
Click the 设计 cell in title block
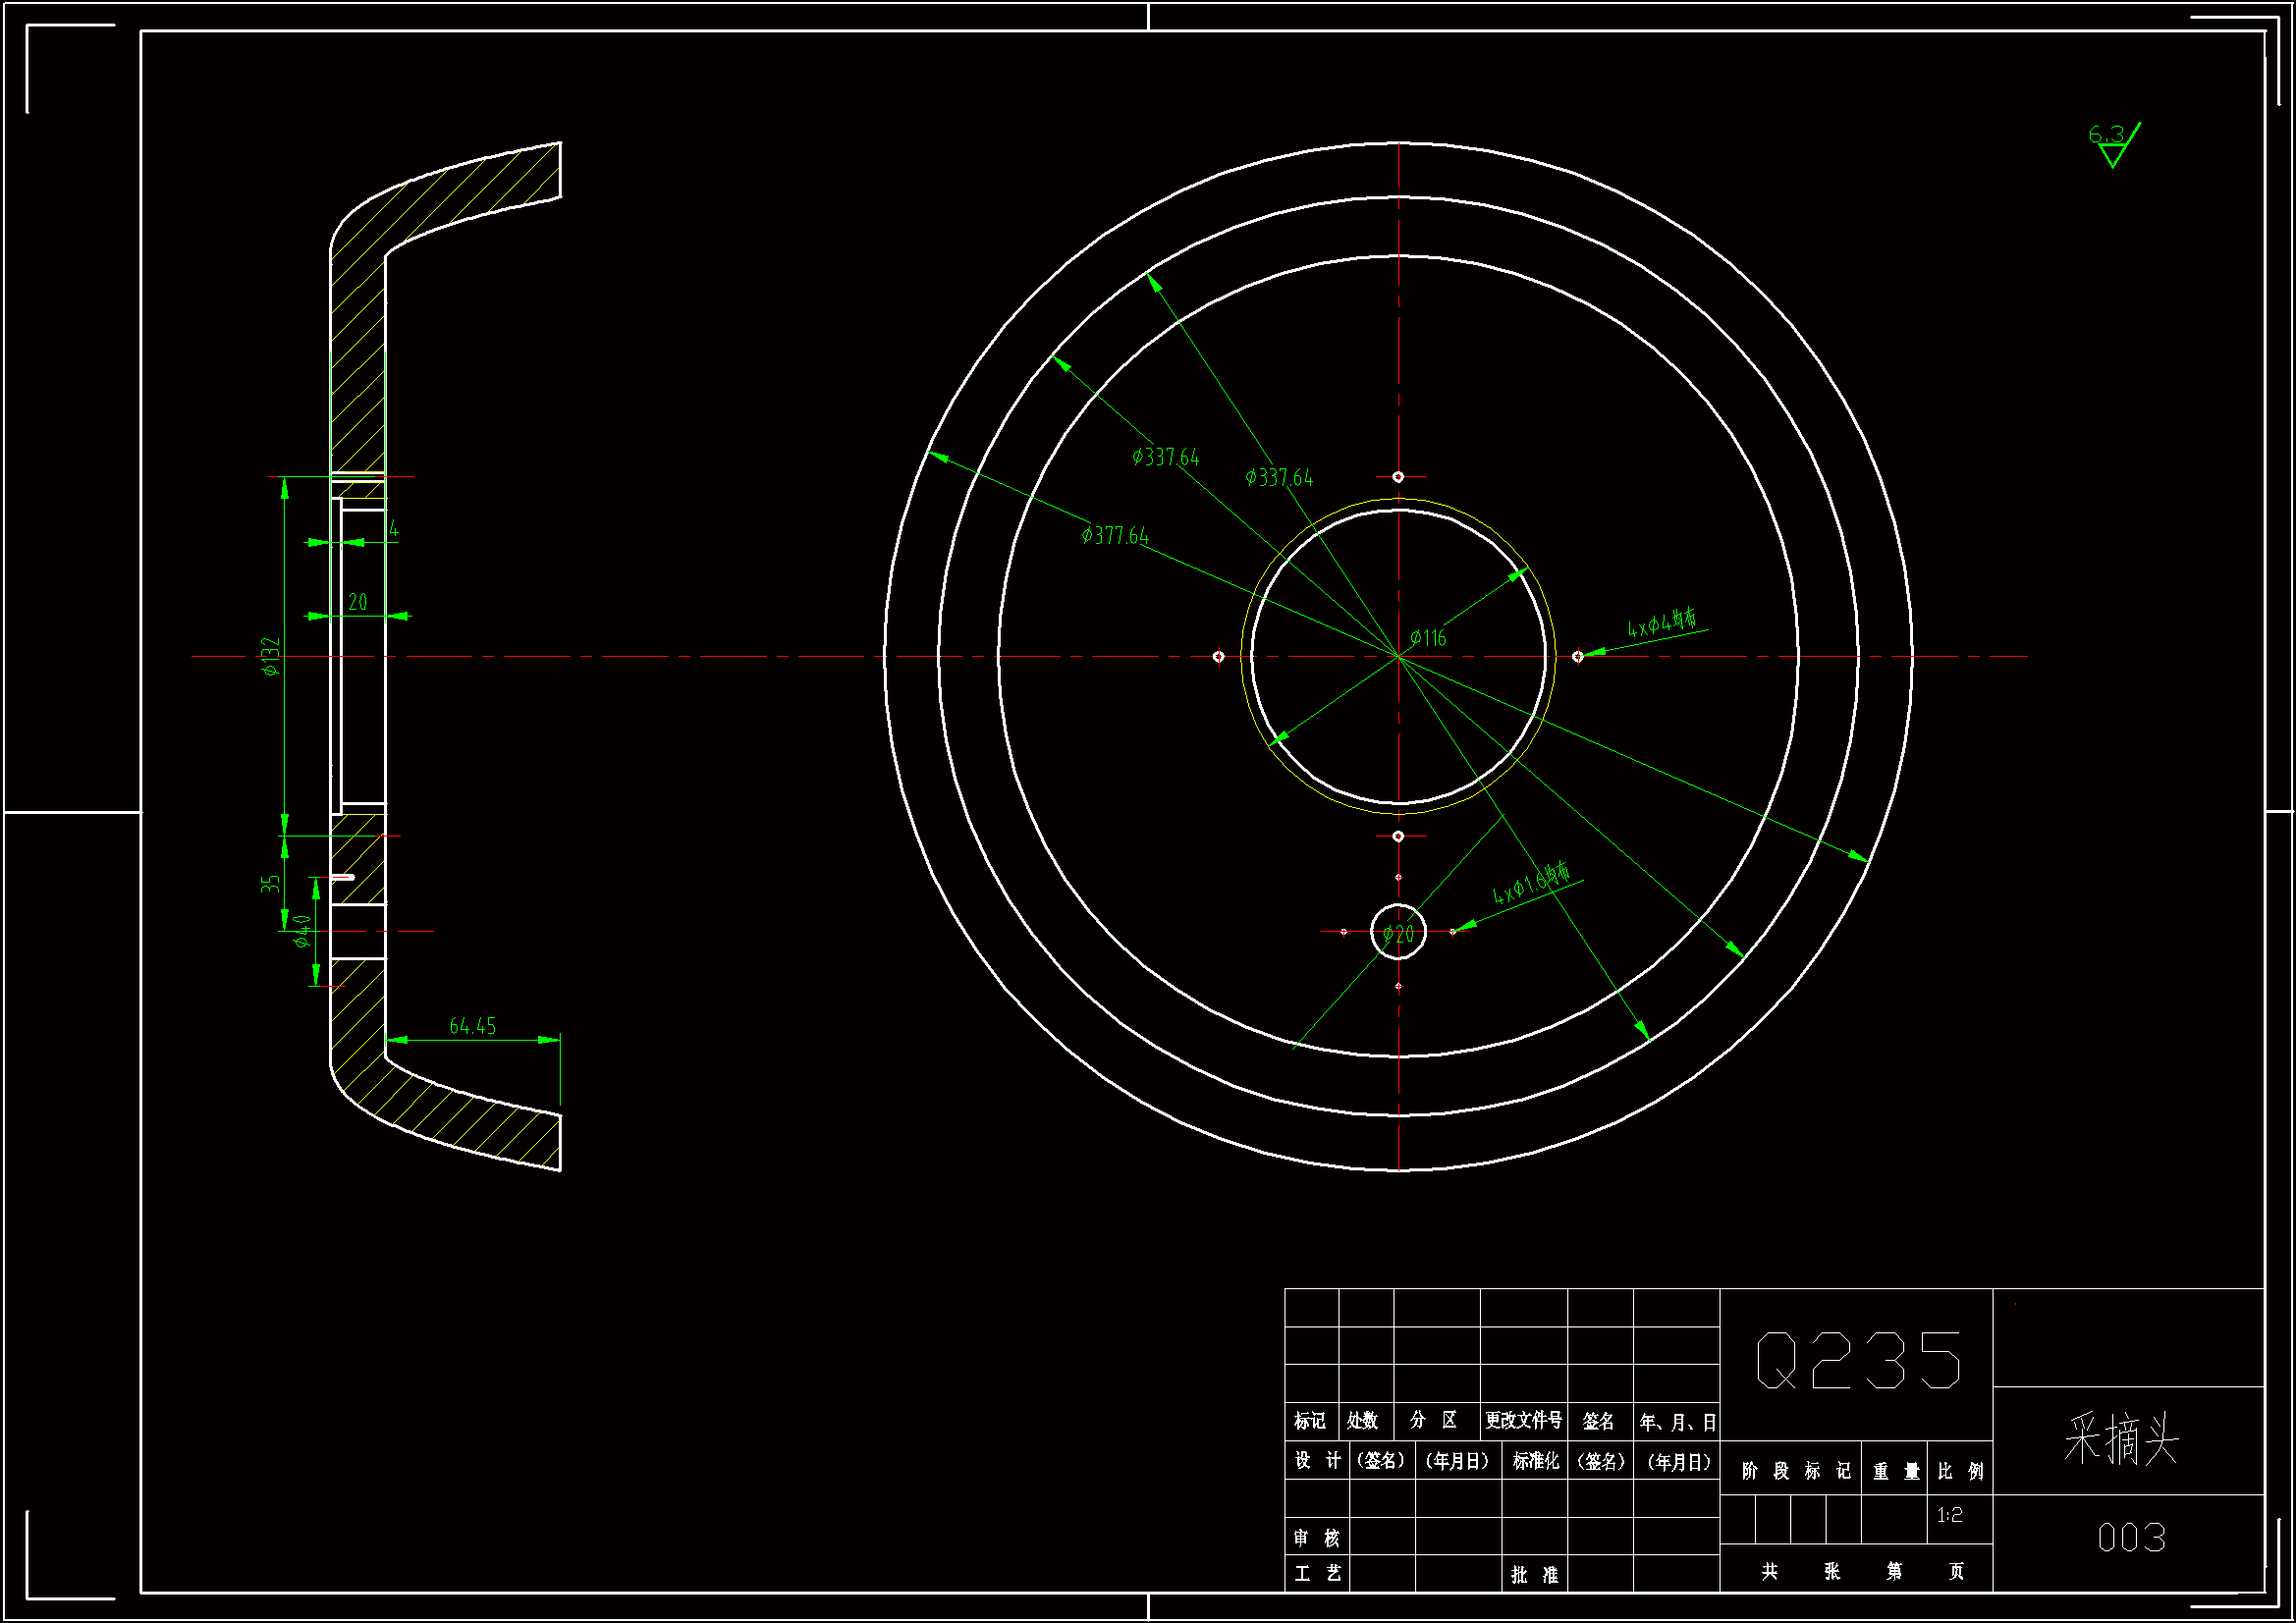[x=1317, y=1461]
